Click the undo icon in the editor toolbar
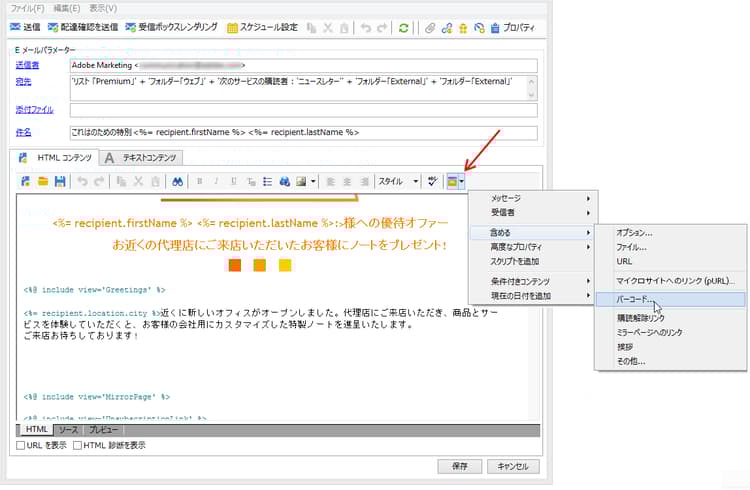750x490 pixels. [82, 181]
